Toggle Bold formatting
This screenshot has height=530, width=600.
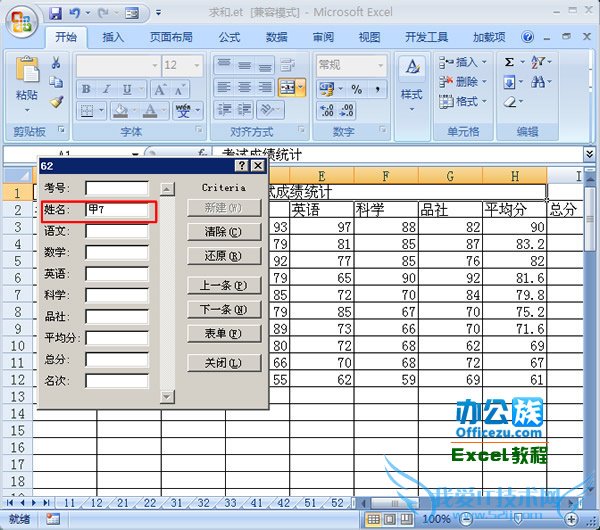point(86,89)
